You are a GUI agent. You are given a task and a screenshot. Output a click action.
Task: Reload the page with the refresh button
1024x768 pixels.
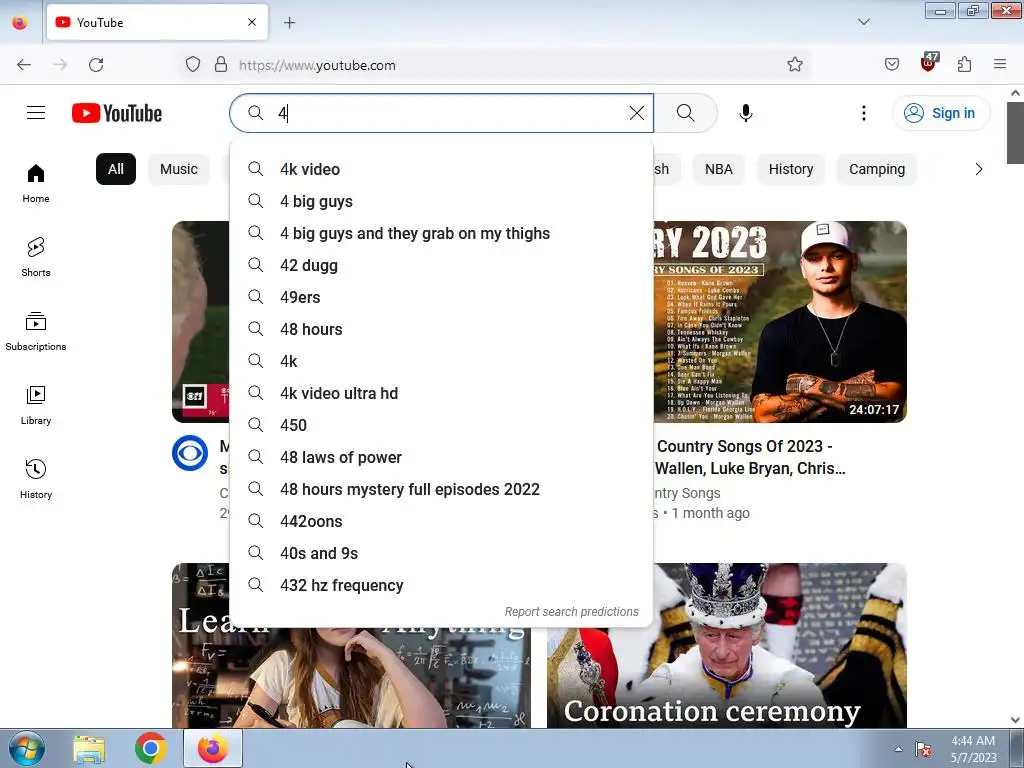click(96, 65)
